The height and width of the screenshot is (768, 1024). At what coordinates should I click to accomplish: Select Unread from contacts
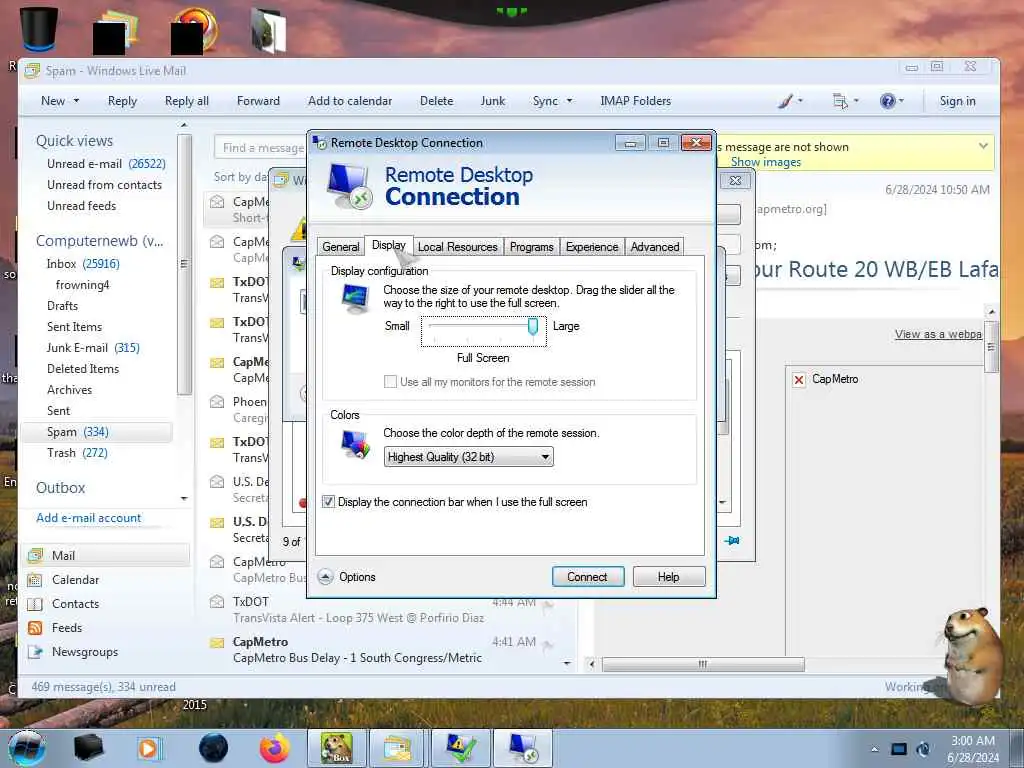[104, 185]
